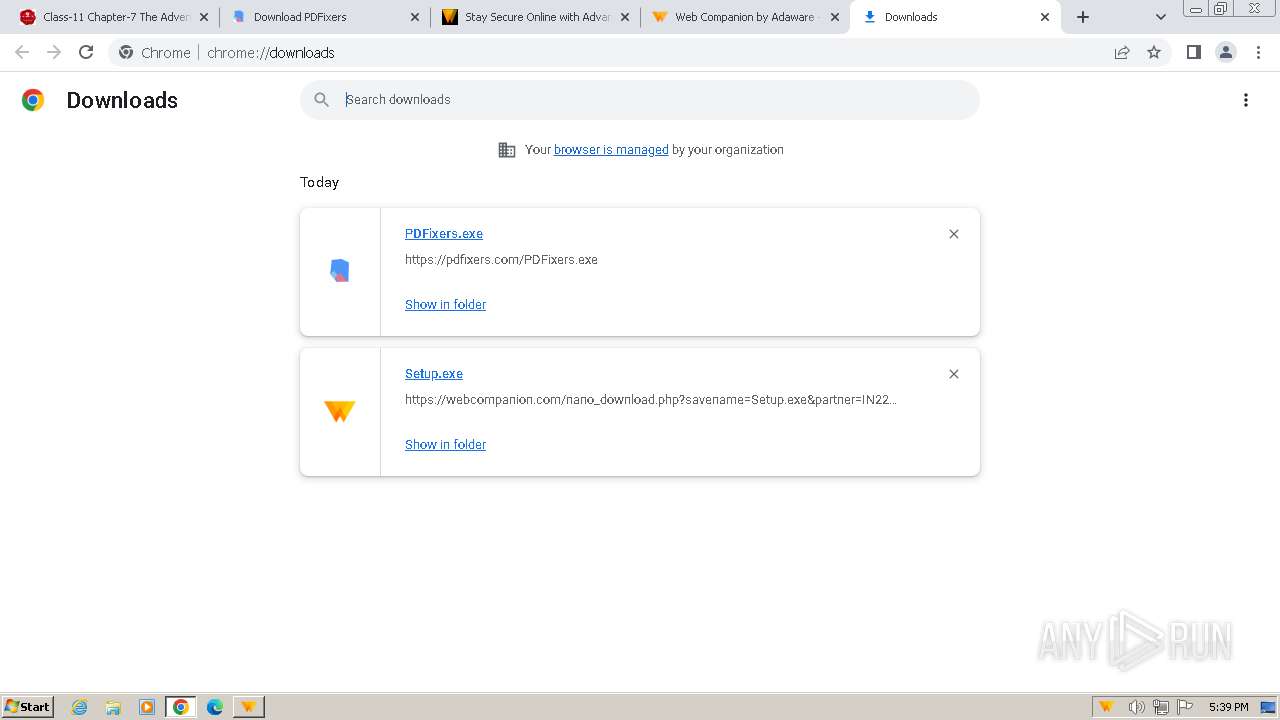Click the webcompanion.com source URL text
Viewport: 1280px width, 720px height.
click(651, 400)
